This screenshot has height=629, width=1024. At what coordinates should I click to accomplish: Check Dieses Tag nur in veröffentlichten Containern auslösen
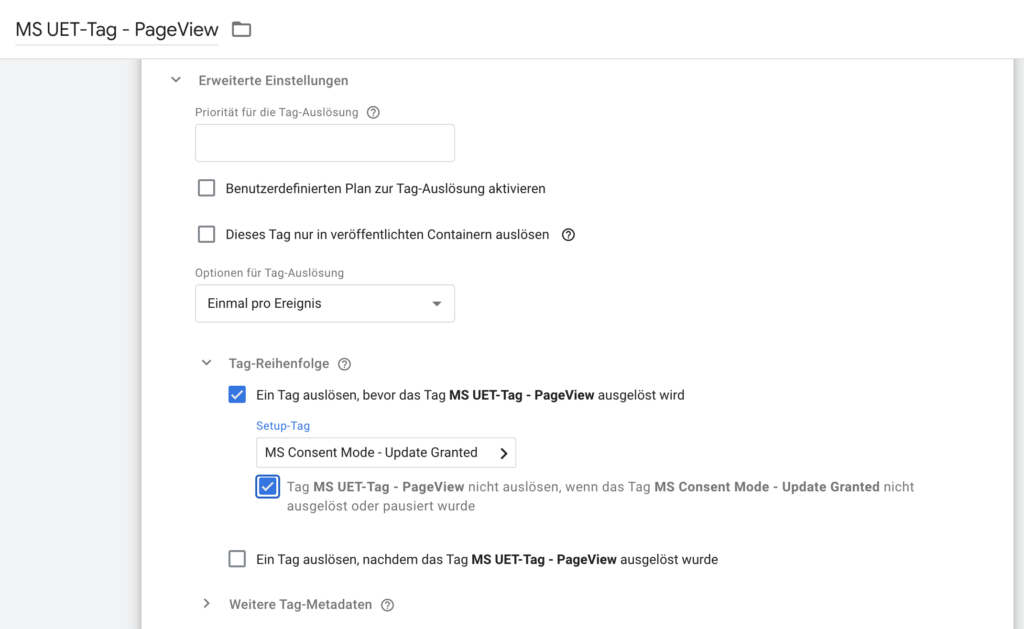pos(206,234)
